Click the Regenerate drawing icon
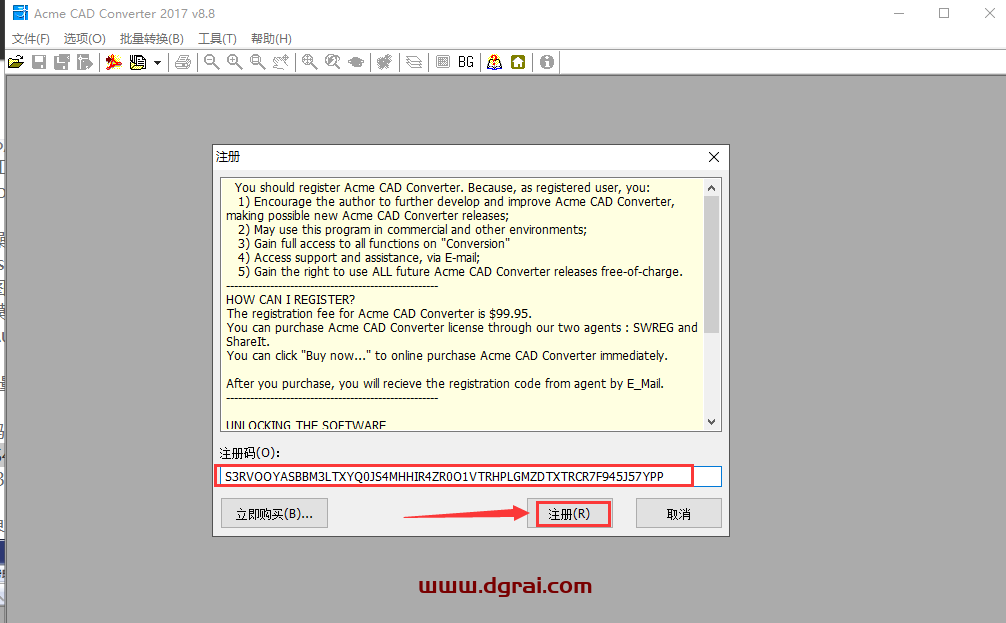Image resolution: width=1006 pixels, height=623 pixels. tap(384, 62)
